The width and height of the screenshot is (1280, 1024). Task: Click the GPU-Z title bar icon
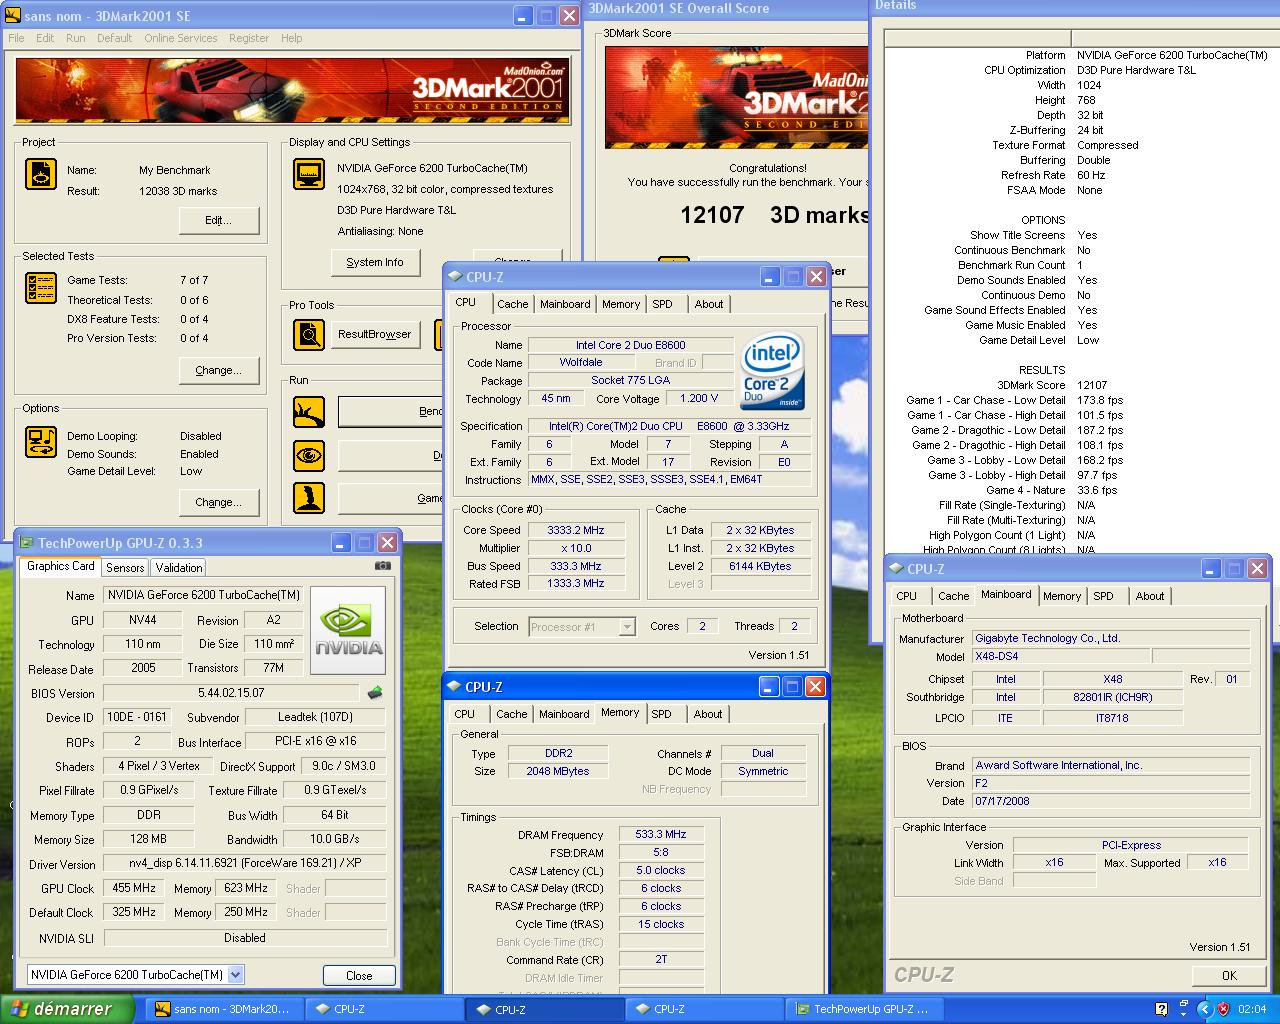[x=26, y=543]
